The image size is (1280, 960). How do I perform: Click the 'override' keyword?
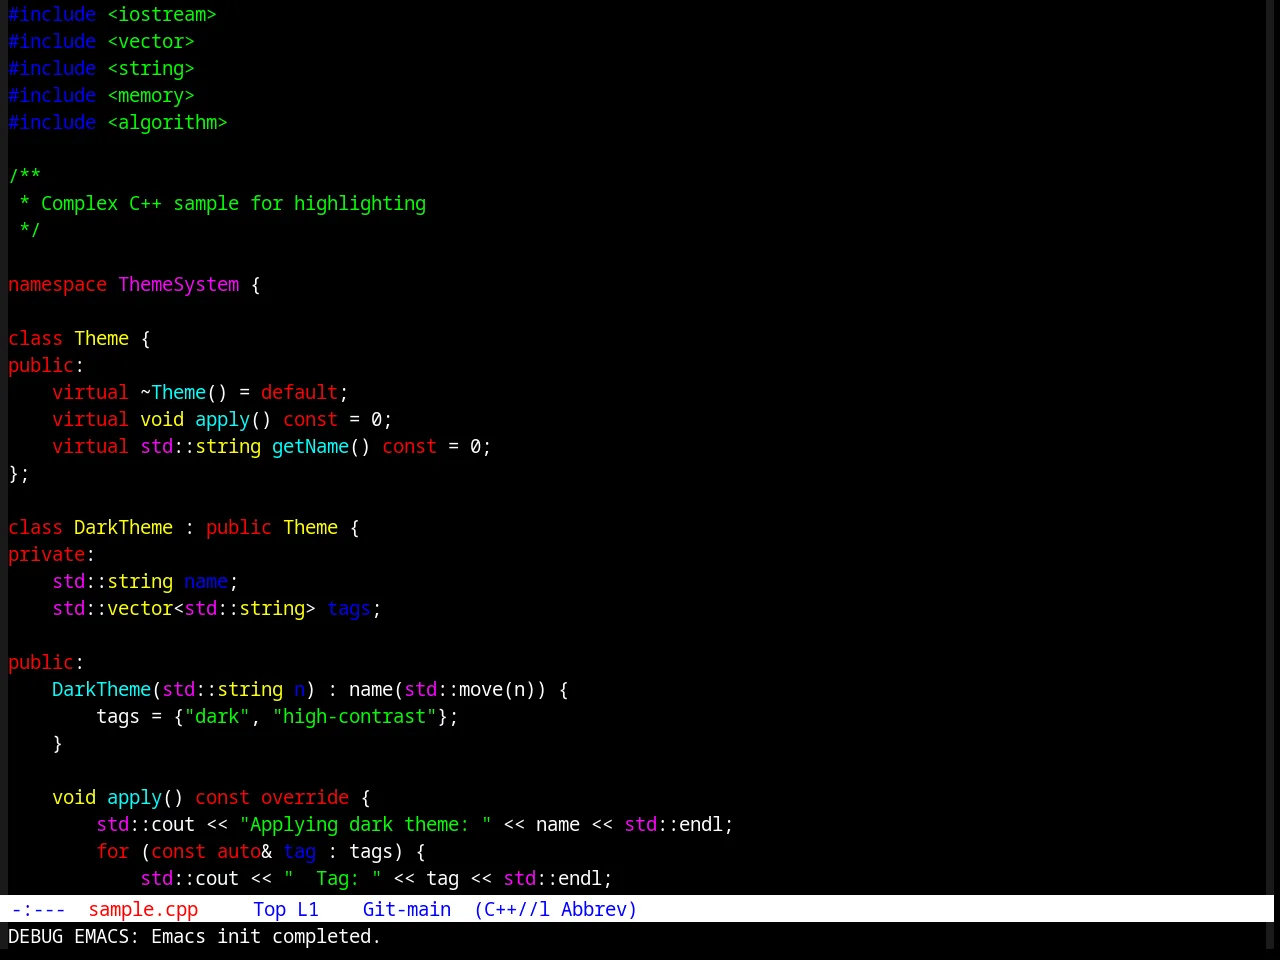point(305,797)
